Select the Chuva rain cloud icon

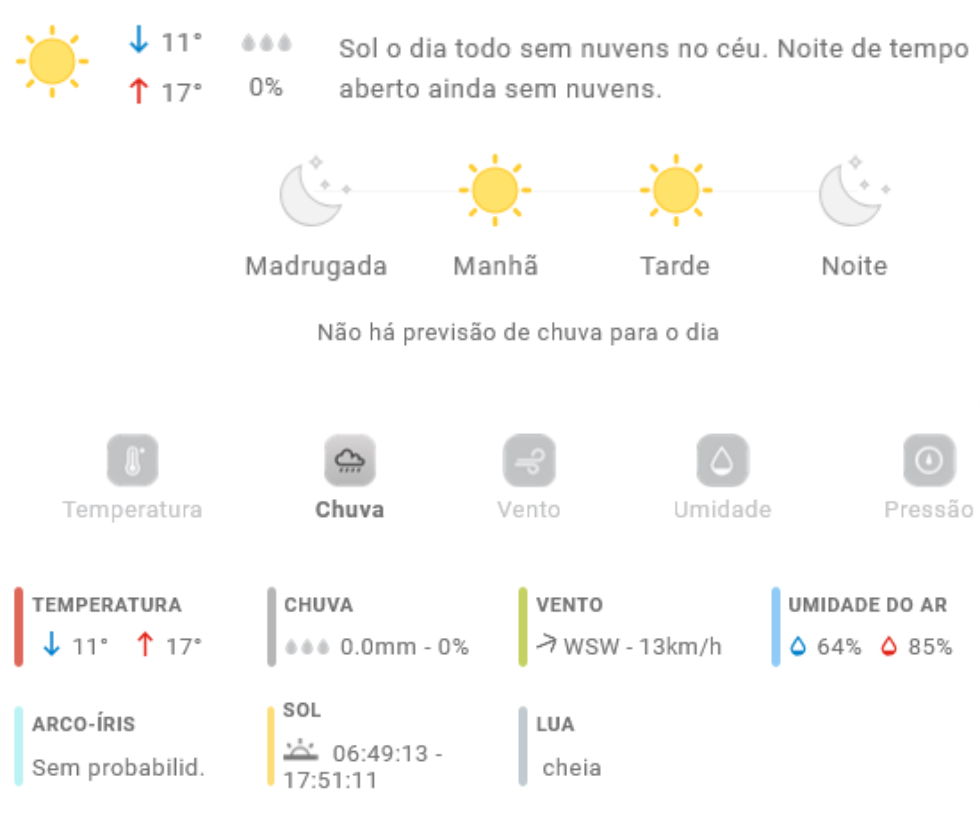click(x=350, y=461)
